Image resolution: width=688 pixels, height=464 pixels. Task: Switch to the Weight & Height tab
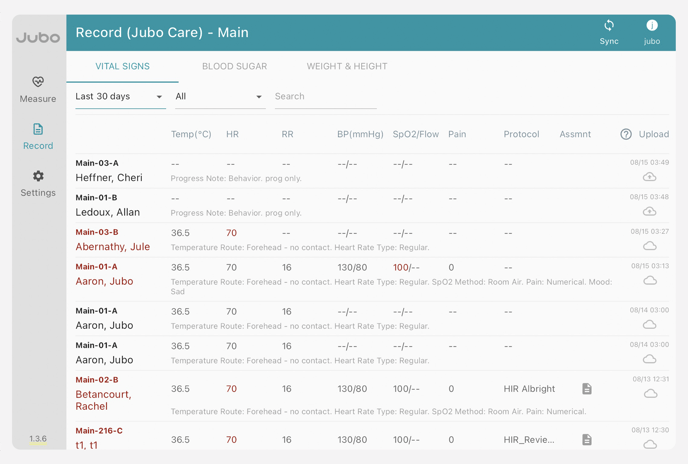[346, 66]
